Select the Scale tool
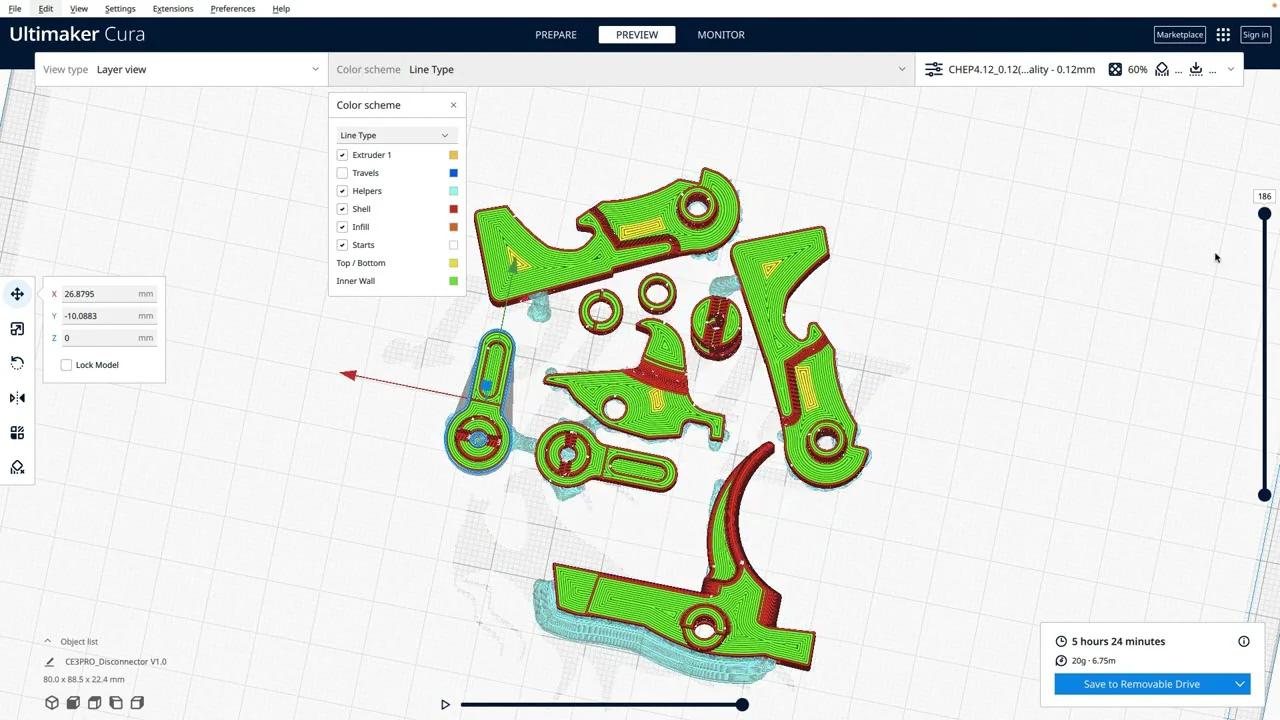Viewport: 1280px width, 720px height. point(17,328)
